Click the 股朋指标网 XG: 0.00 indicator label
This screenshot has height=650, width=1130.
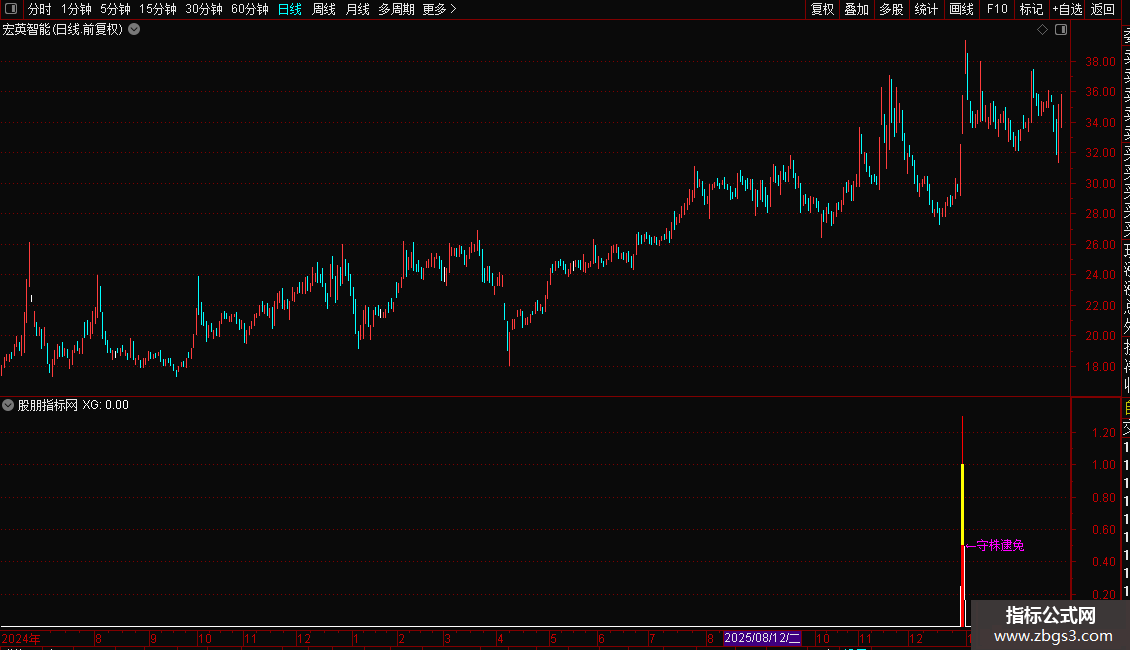coord(74,405)
